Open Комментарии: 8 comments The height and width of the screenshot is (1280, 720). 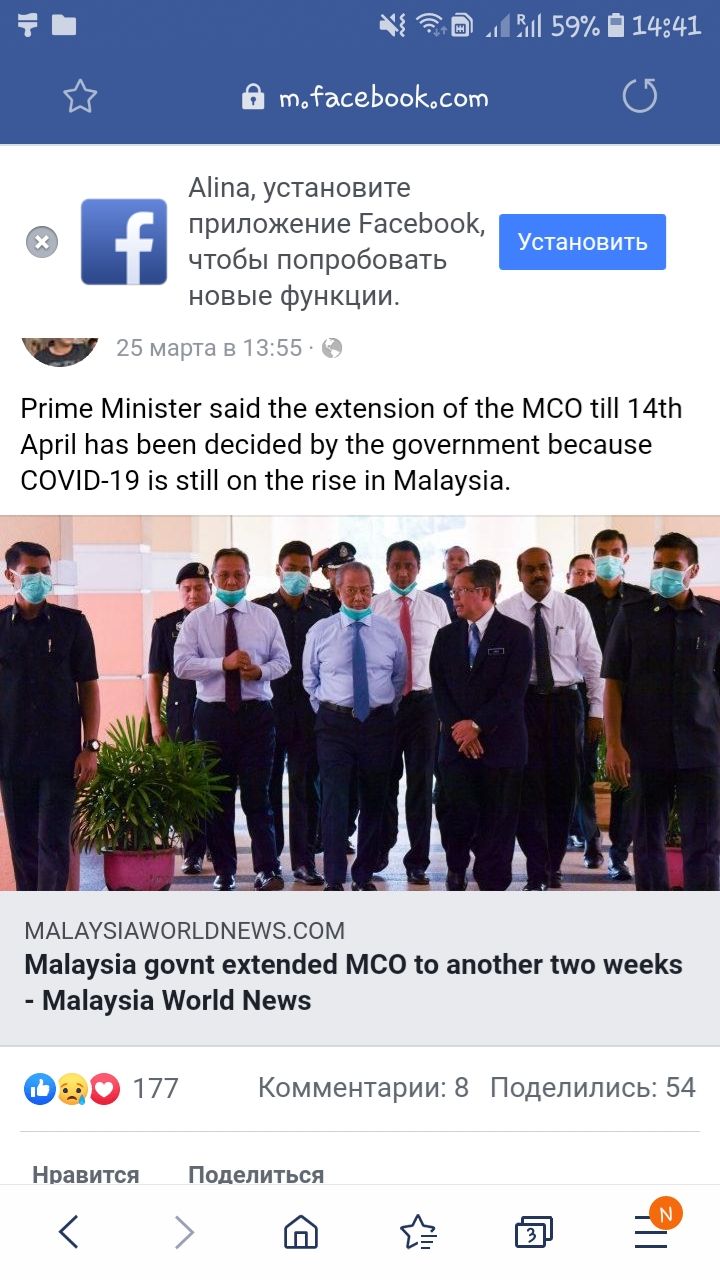[363, 1088]
